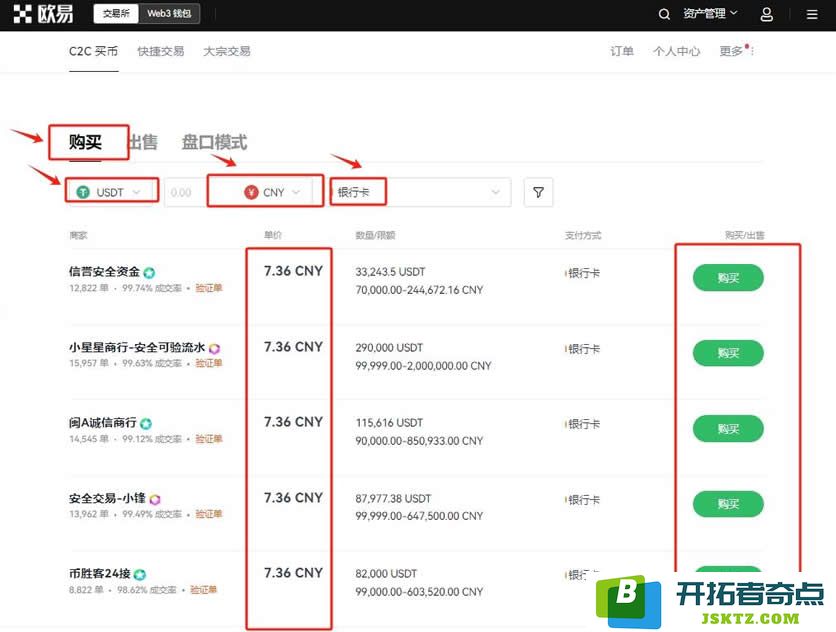
Task: Click 验证单 link under 信誉安全资金
Action: coord(208,288)
